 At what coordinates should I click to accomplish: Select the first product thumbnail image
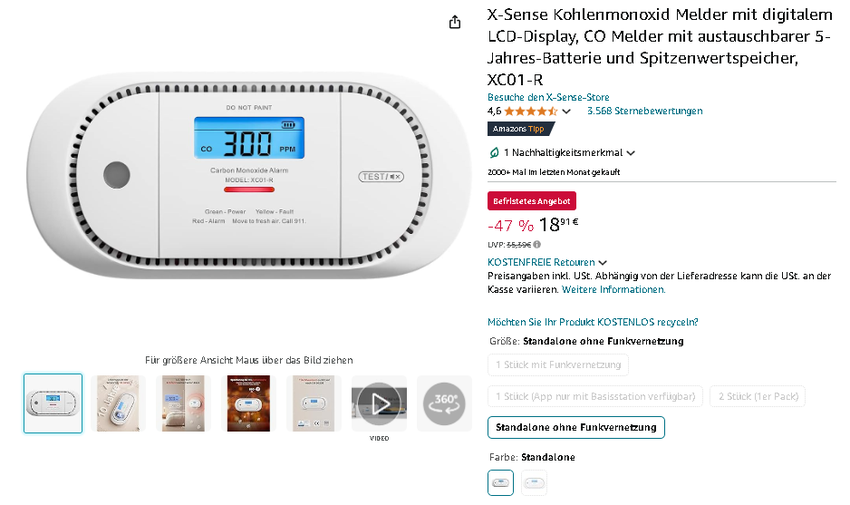[x=53, y=403]
